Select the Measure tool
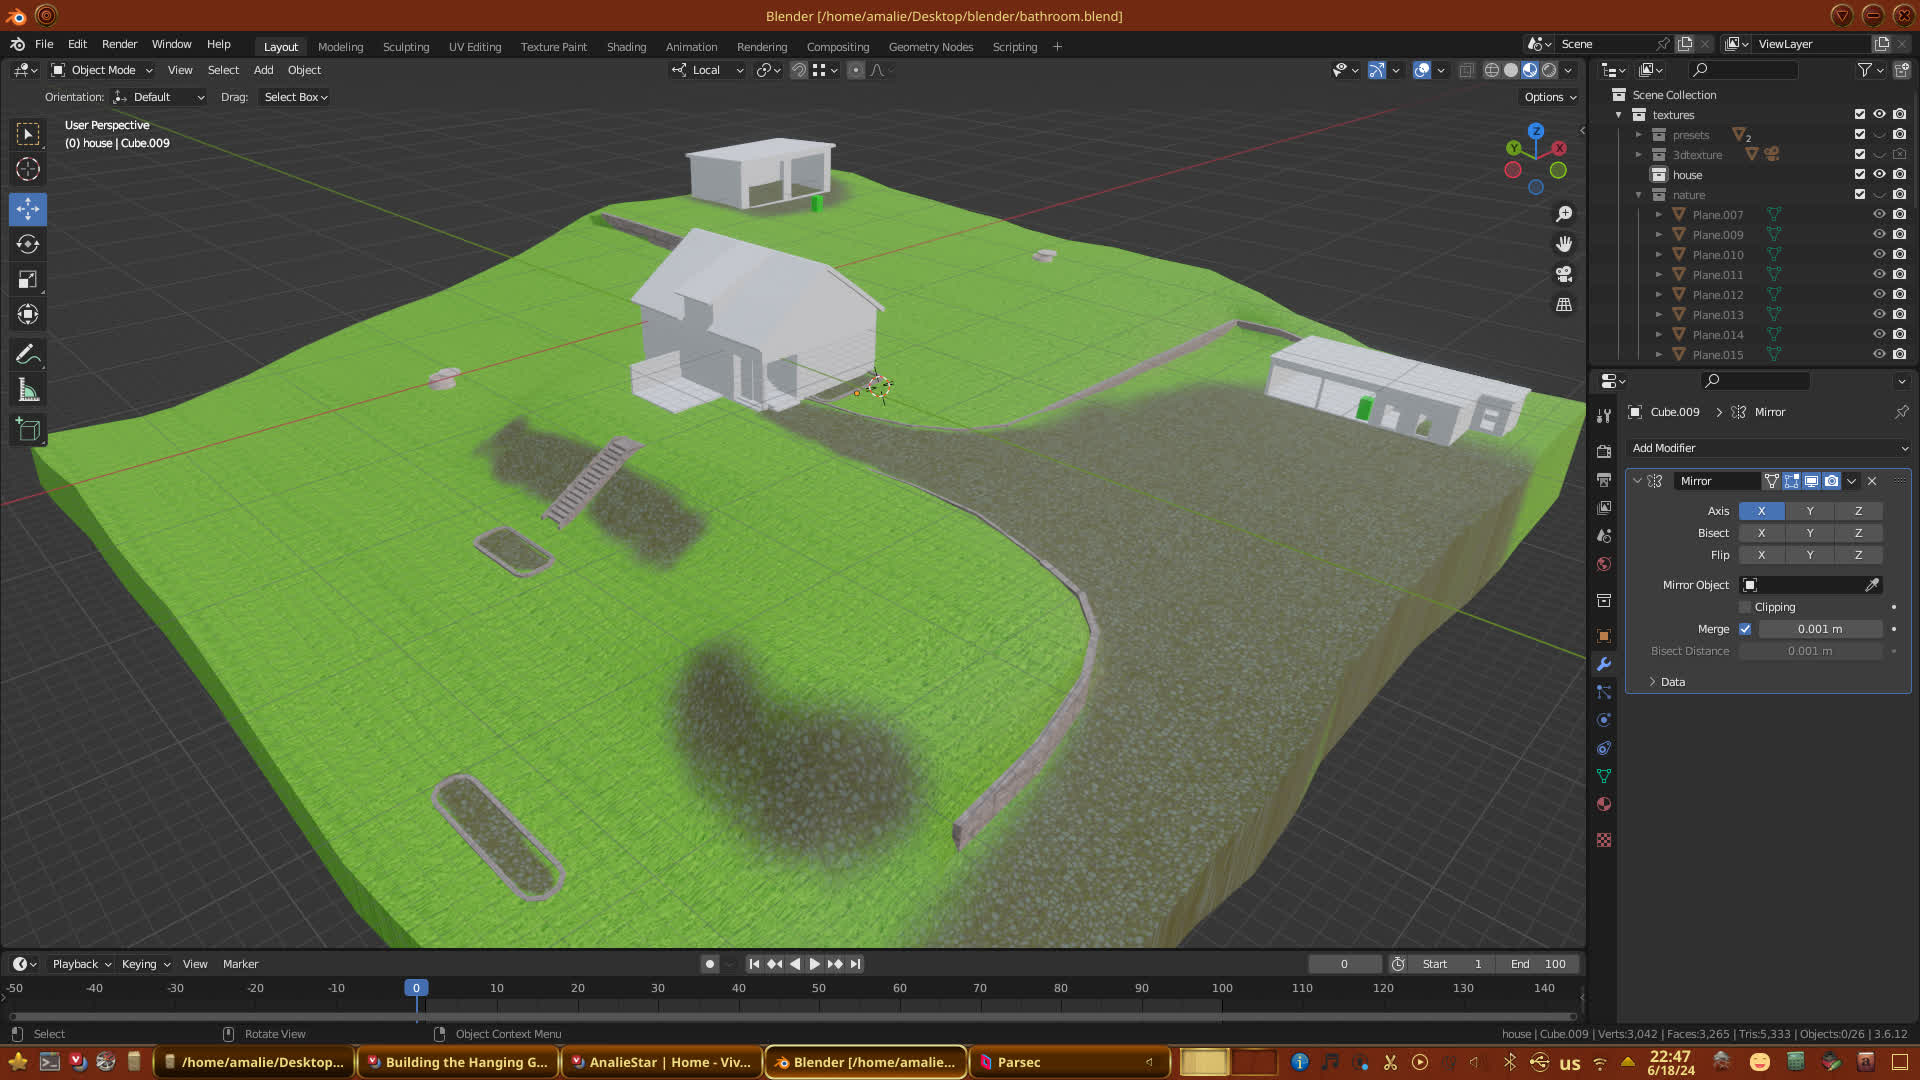The width and height of the screenshot is (1920, 1080). (28, 391)
